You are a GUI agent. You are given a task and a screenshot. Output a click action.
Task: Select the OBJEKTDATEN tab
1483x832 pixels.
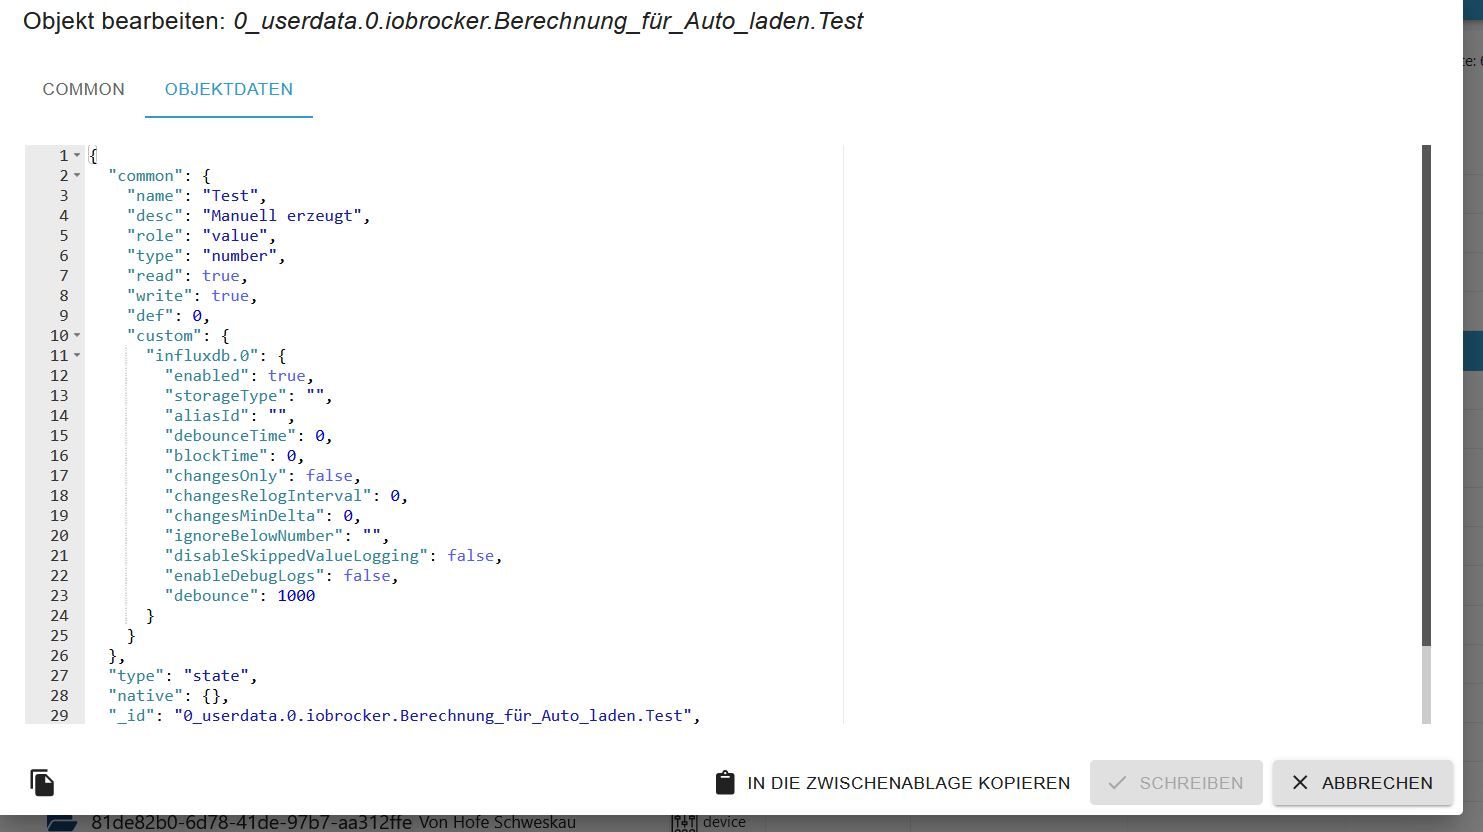tap(229, 89)
